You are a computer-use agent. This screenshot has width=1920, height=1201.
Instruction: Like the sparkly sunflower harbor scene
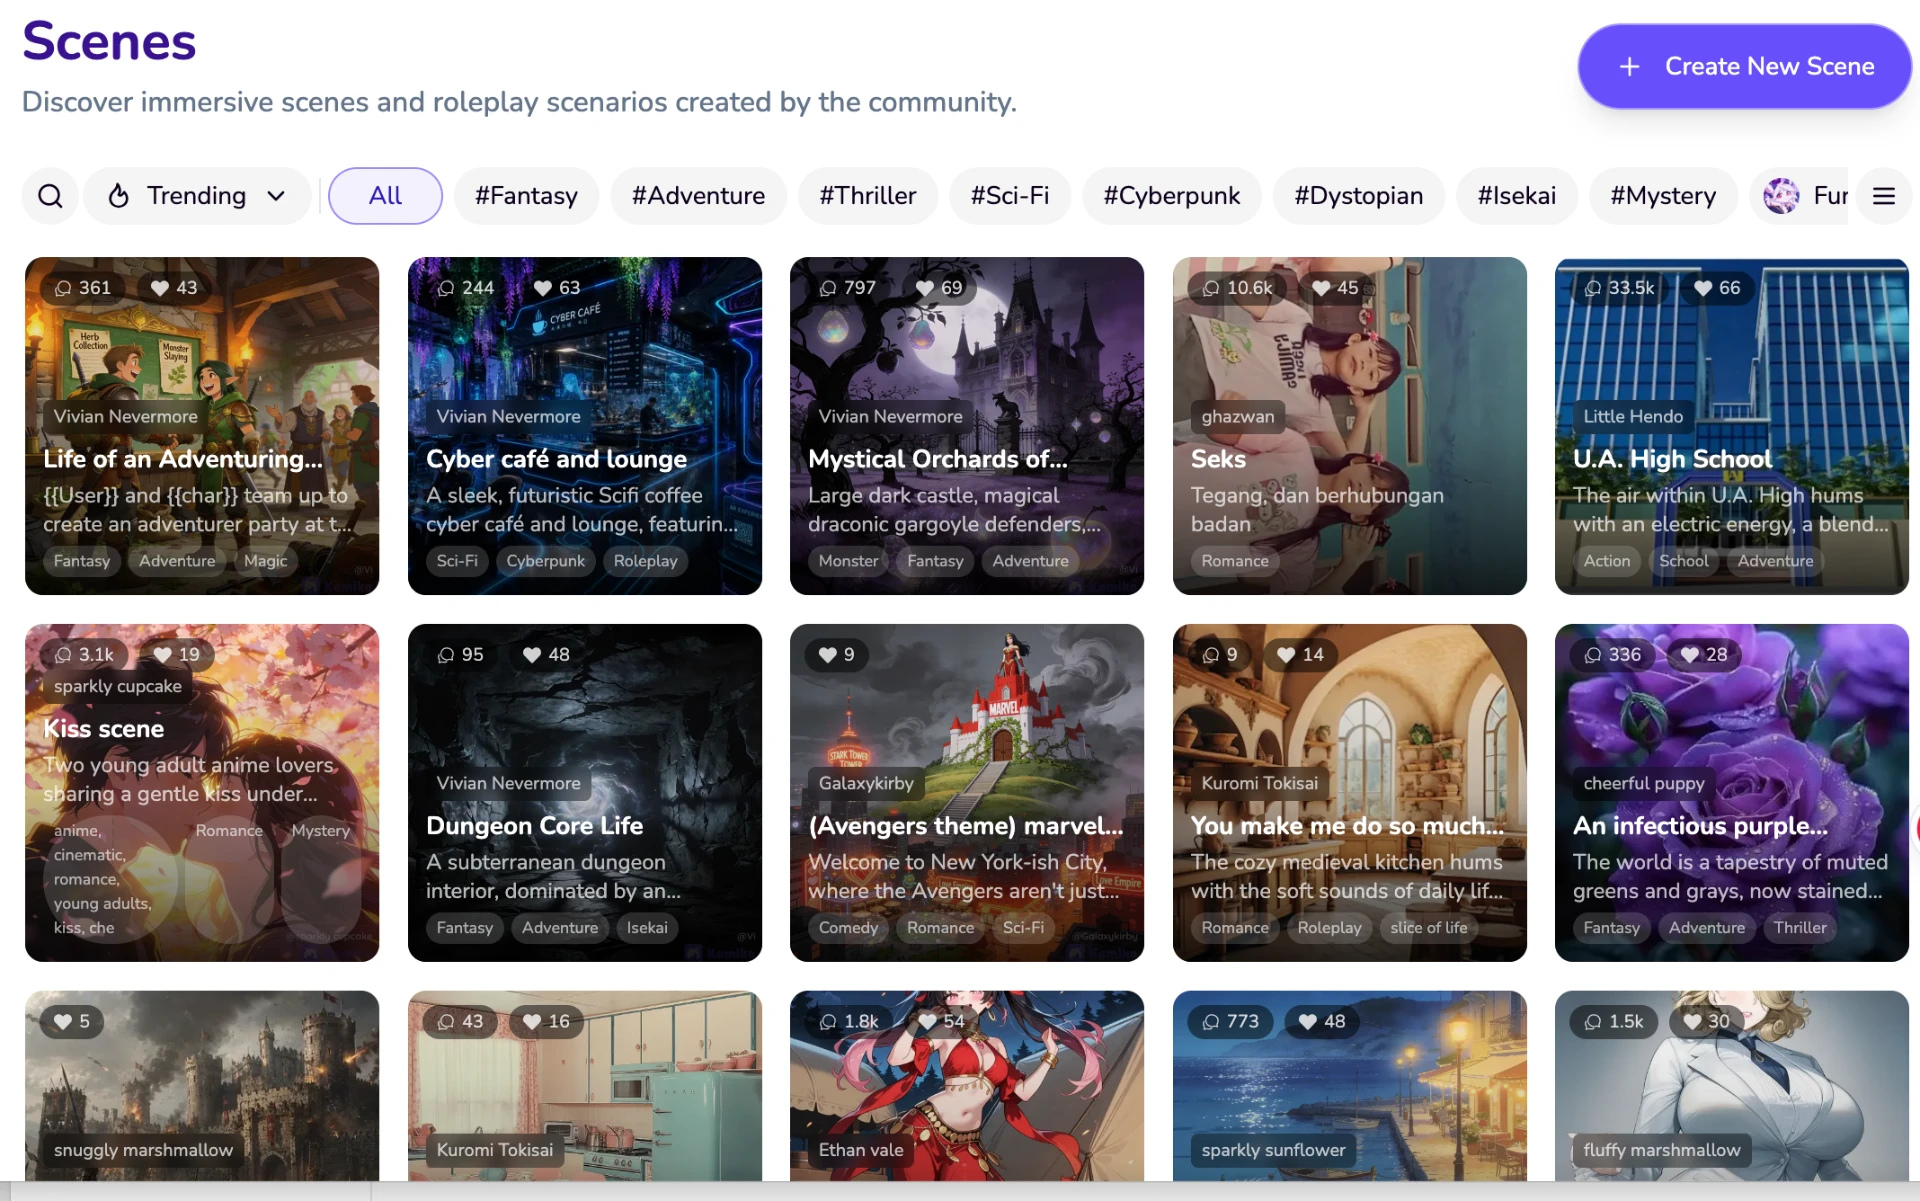(1308, 1022)
